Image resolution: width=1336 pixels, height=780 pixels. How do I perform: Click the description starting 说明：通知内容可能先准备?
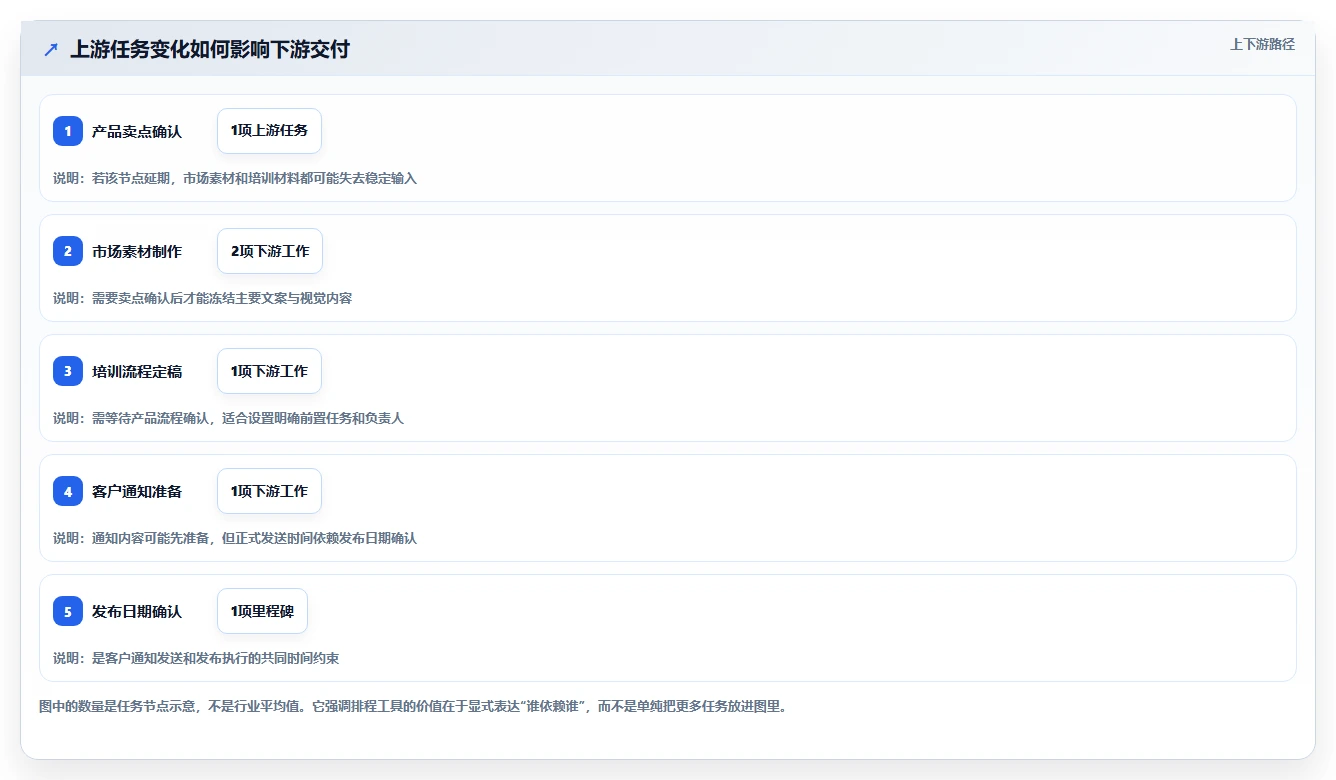click(235, 538)
